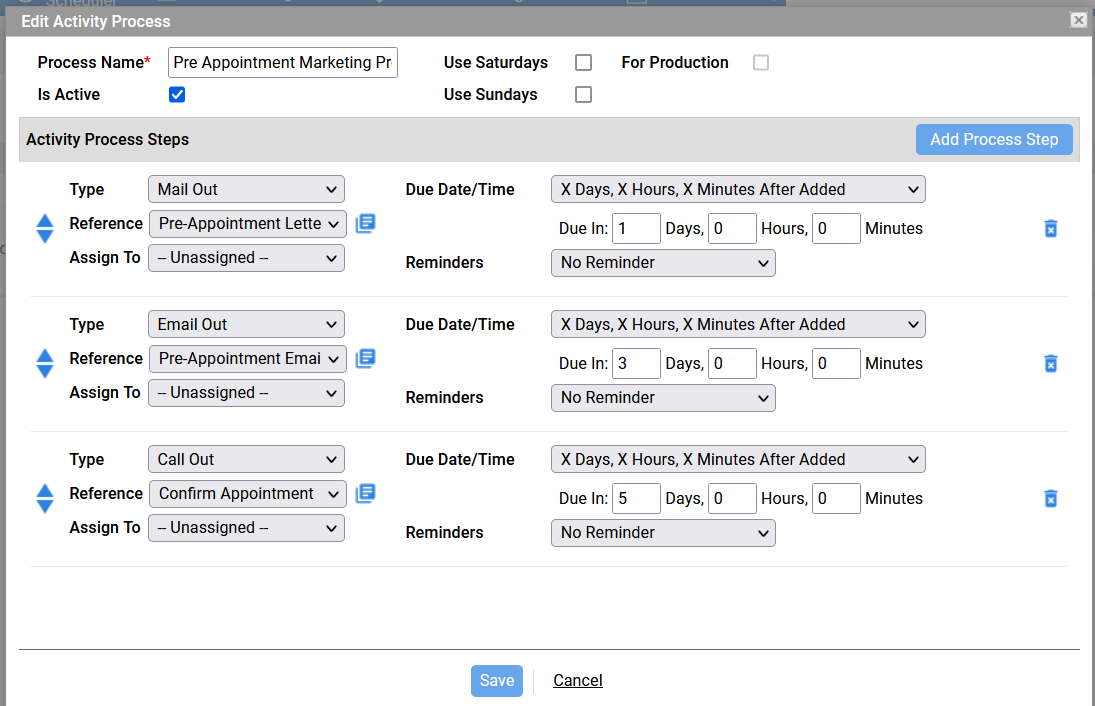1095x706 pixels.
Task: Cancel editing the activity process
Action: 578,680
